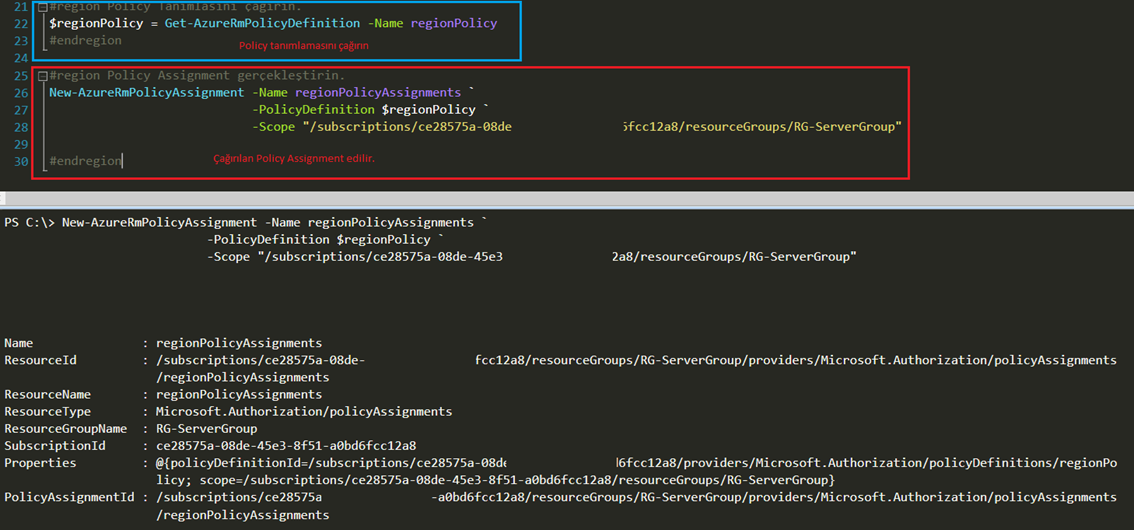The image size is (1134, 530).
Task: Collapse the region starting on line 21
Action: point(43,7)
